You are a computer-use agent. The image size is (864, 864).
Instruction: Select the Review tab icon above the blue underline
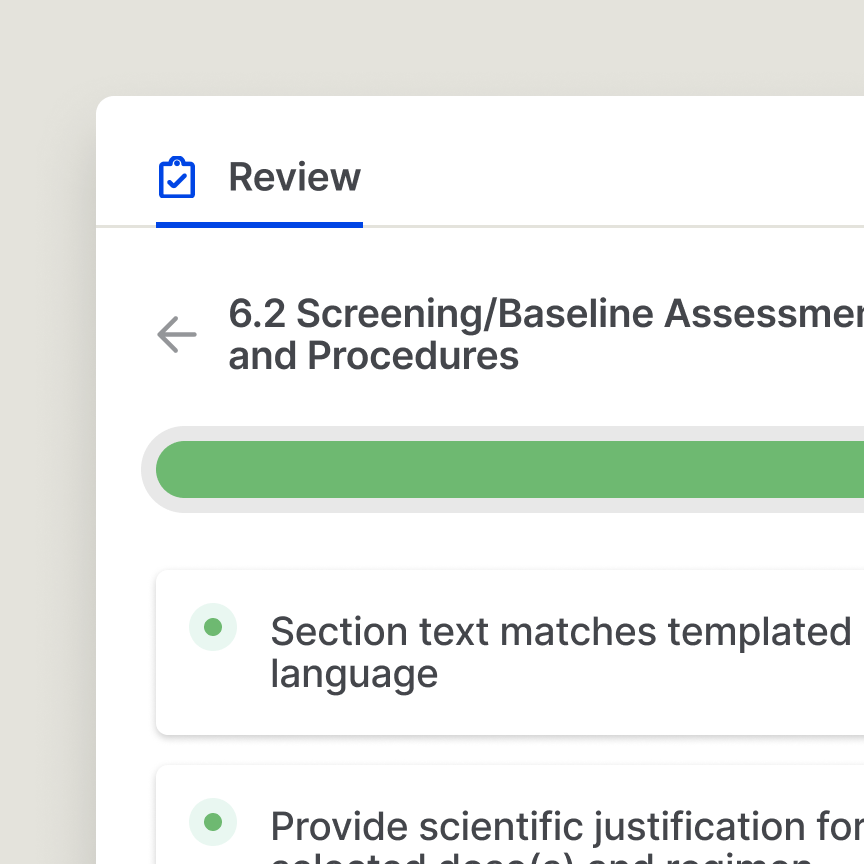[177, 177]
